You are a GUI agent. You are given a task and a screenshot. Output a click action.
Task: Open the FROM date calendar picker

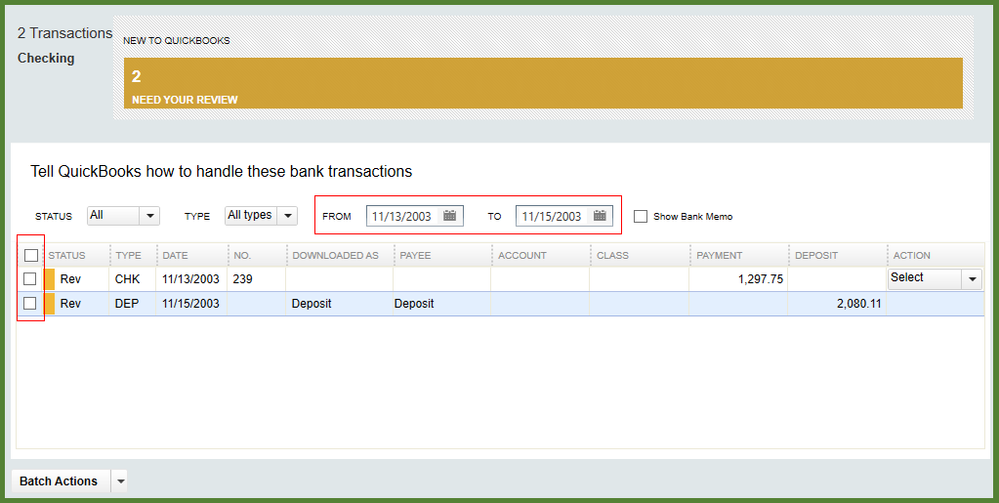point(450,215)
